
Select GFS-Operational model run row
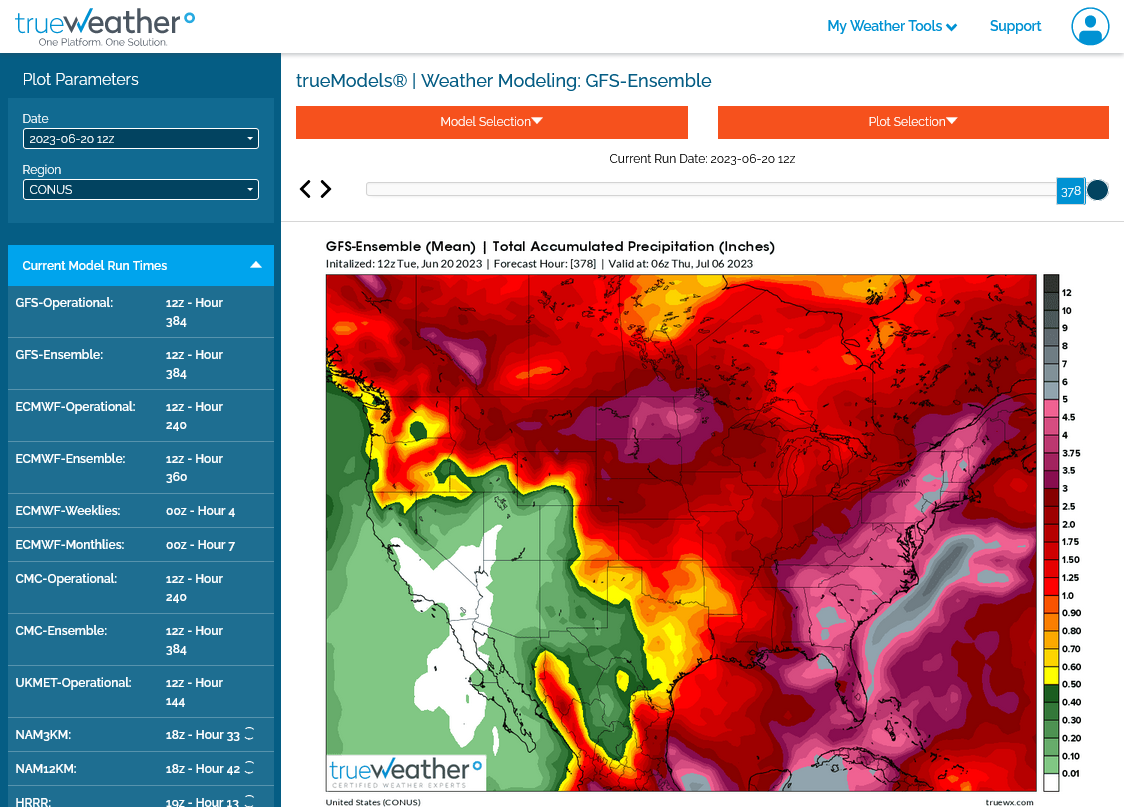coord(140,312)
